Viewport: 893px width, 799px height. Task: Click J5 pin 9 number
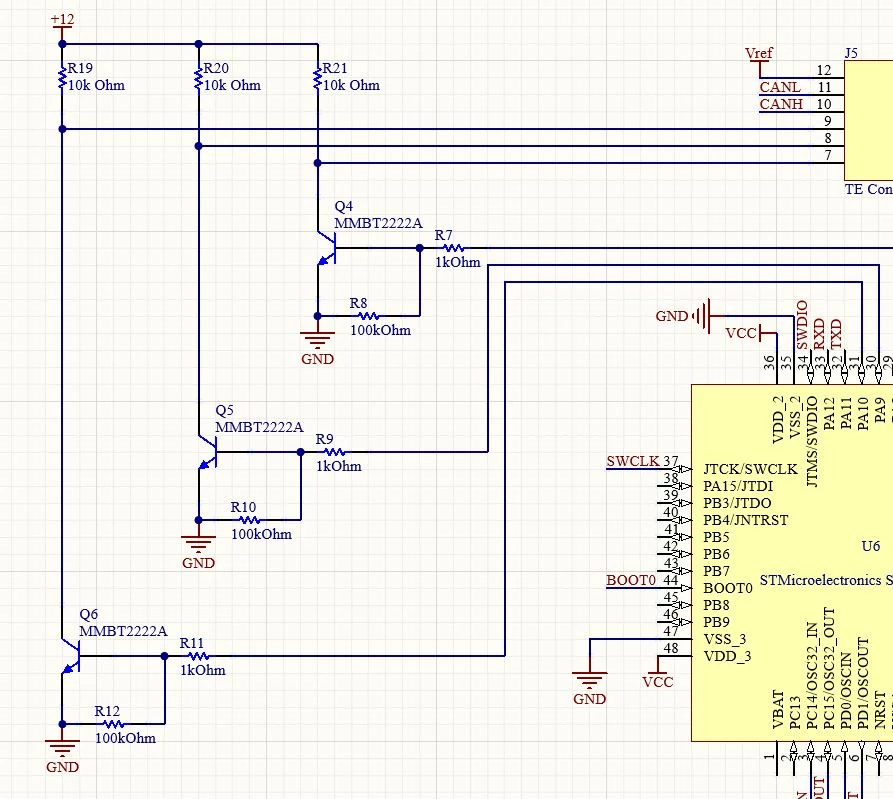click(x=828, y=121)
